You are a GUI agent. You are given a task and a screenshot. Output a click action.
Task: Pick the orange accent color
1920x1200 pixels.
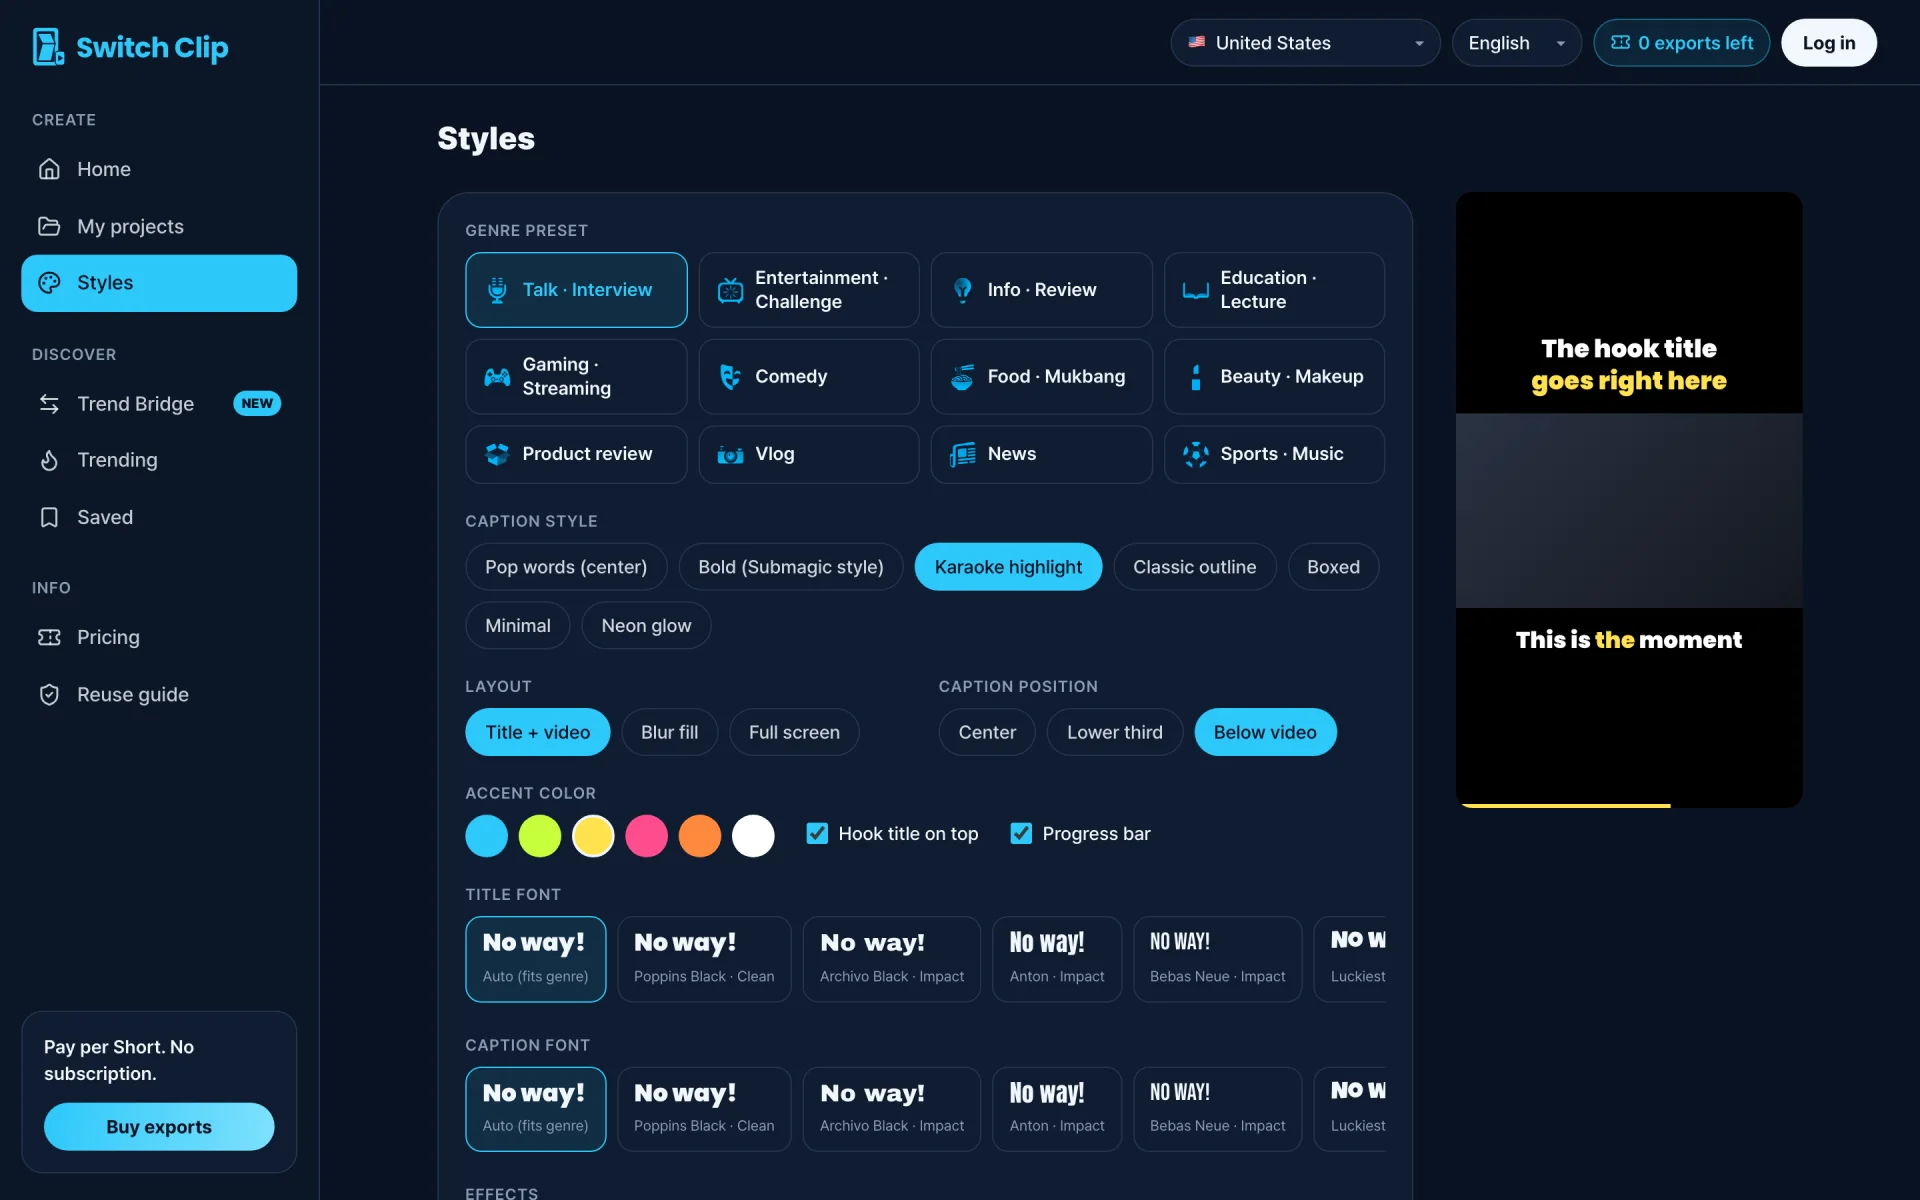pyautogui.click(x=700, y=836)
